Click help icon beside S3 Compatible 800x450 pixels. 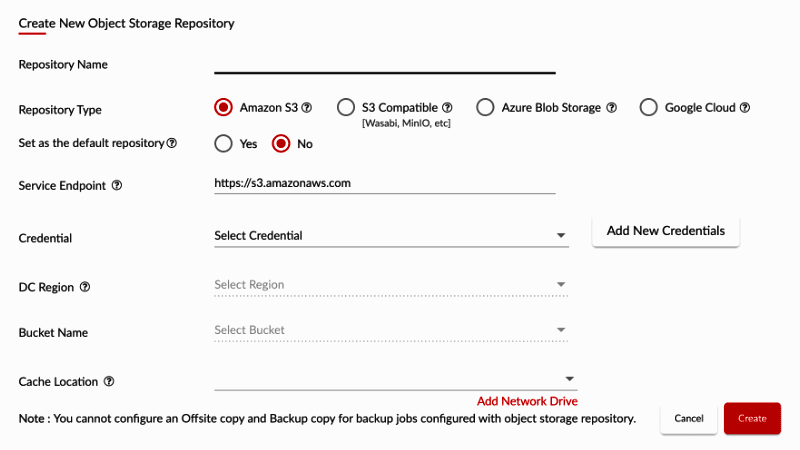point(448,108)
